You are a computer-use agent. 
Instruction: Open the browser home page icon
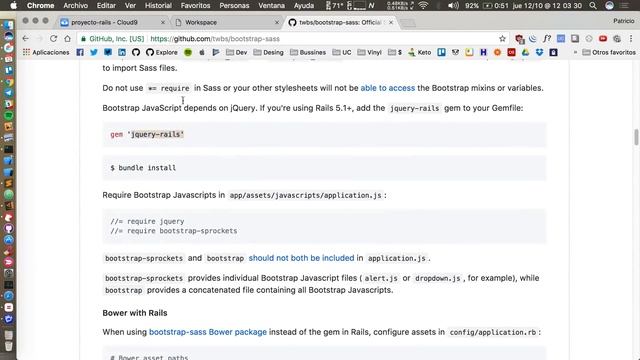coord(67,38)
